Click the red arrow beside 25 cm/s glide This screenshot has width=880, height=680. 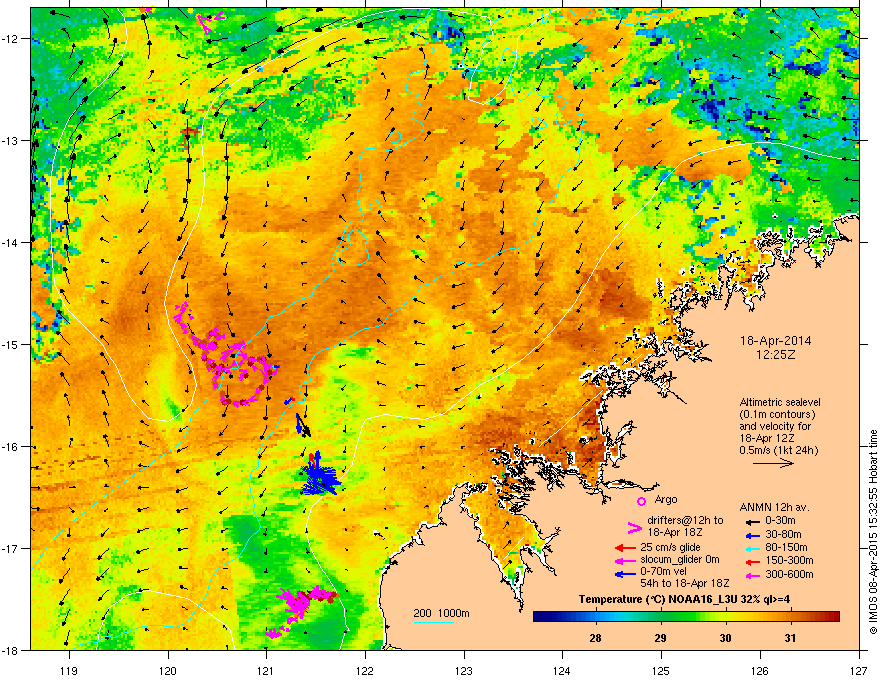pos(624,548)
